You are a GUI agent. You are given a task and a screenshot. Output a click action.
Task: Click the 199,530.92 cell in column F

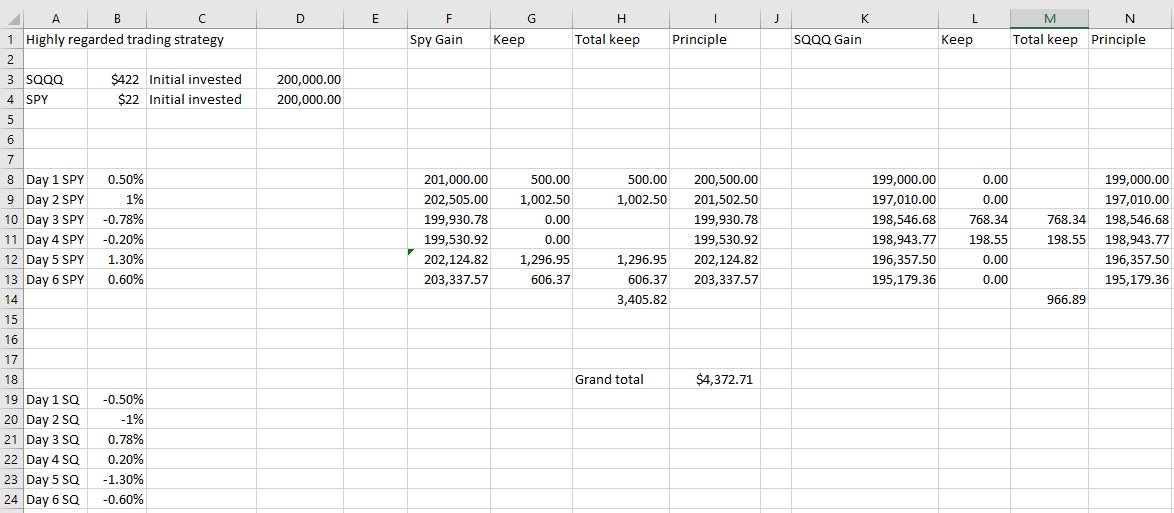[448, 239]
